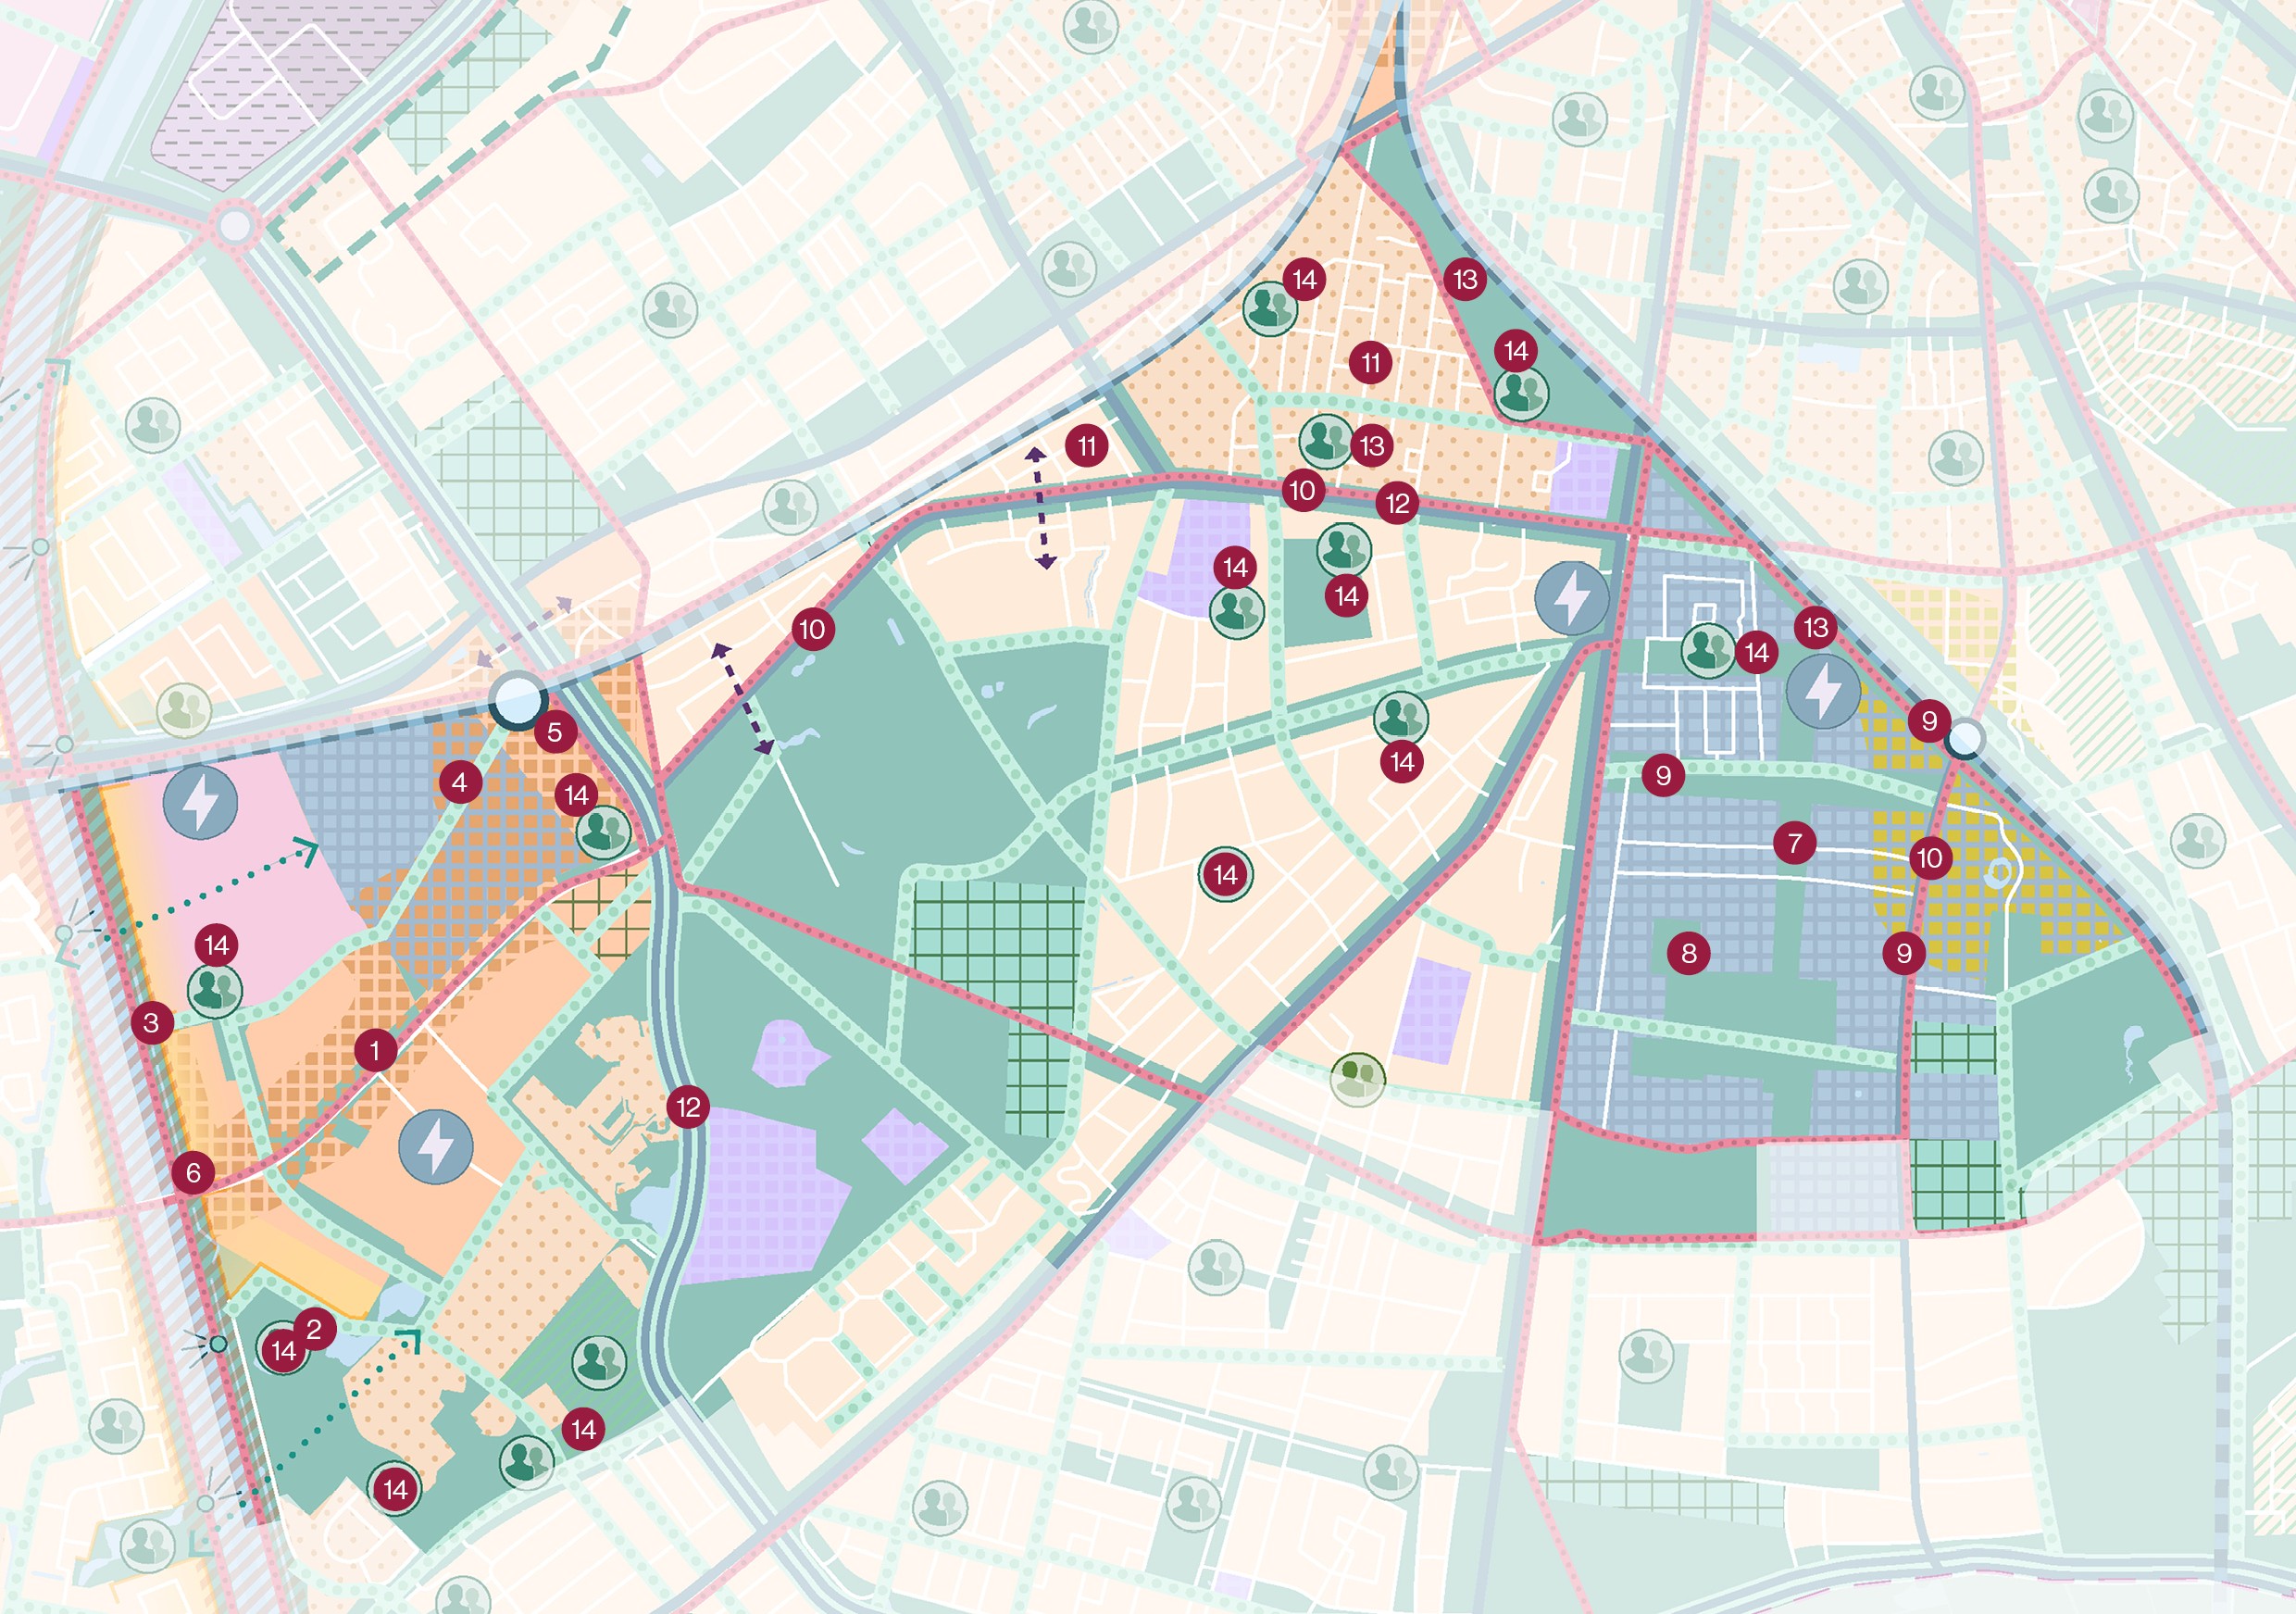
Task: Click the green-ringed 14 marker in the central beige area
Action: tap(1225, 875)
